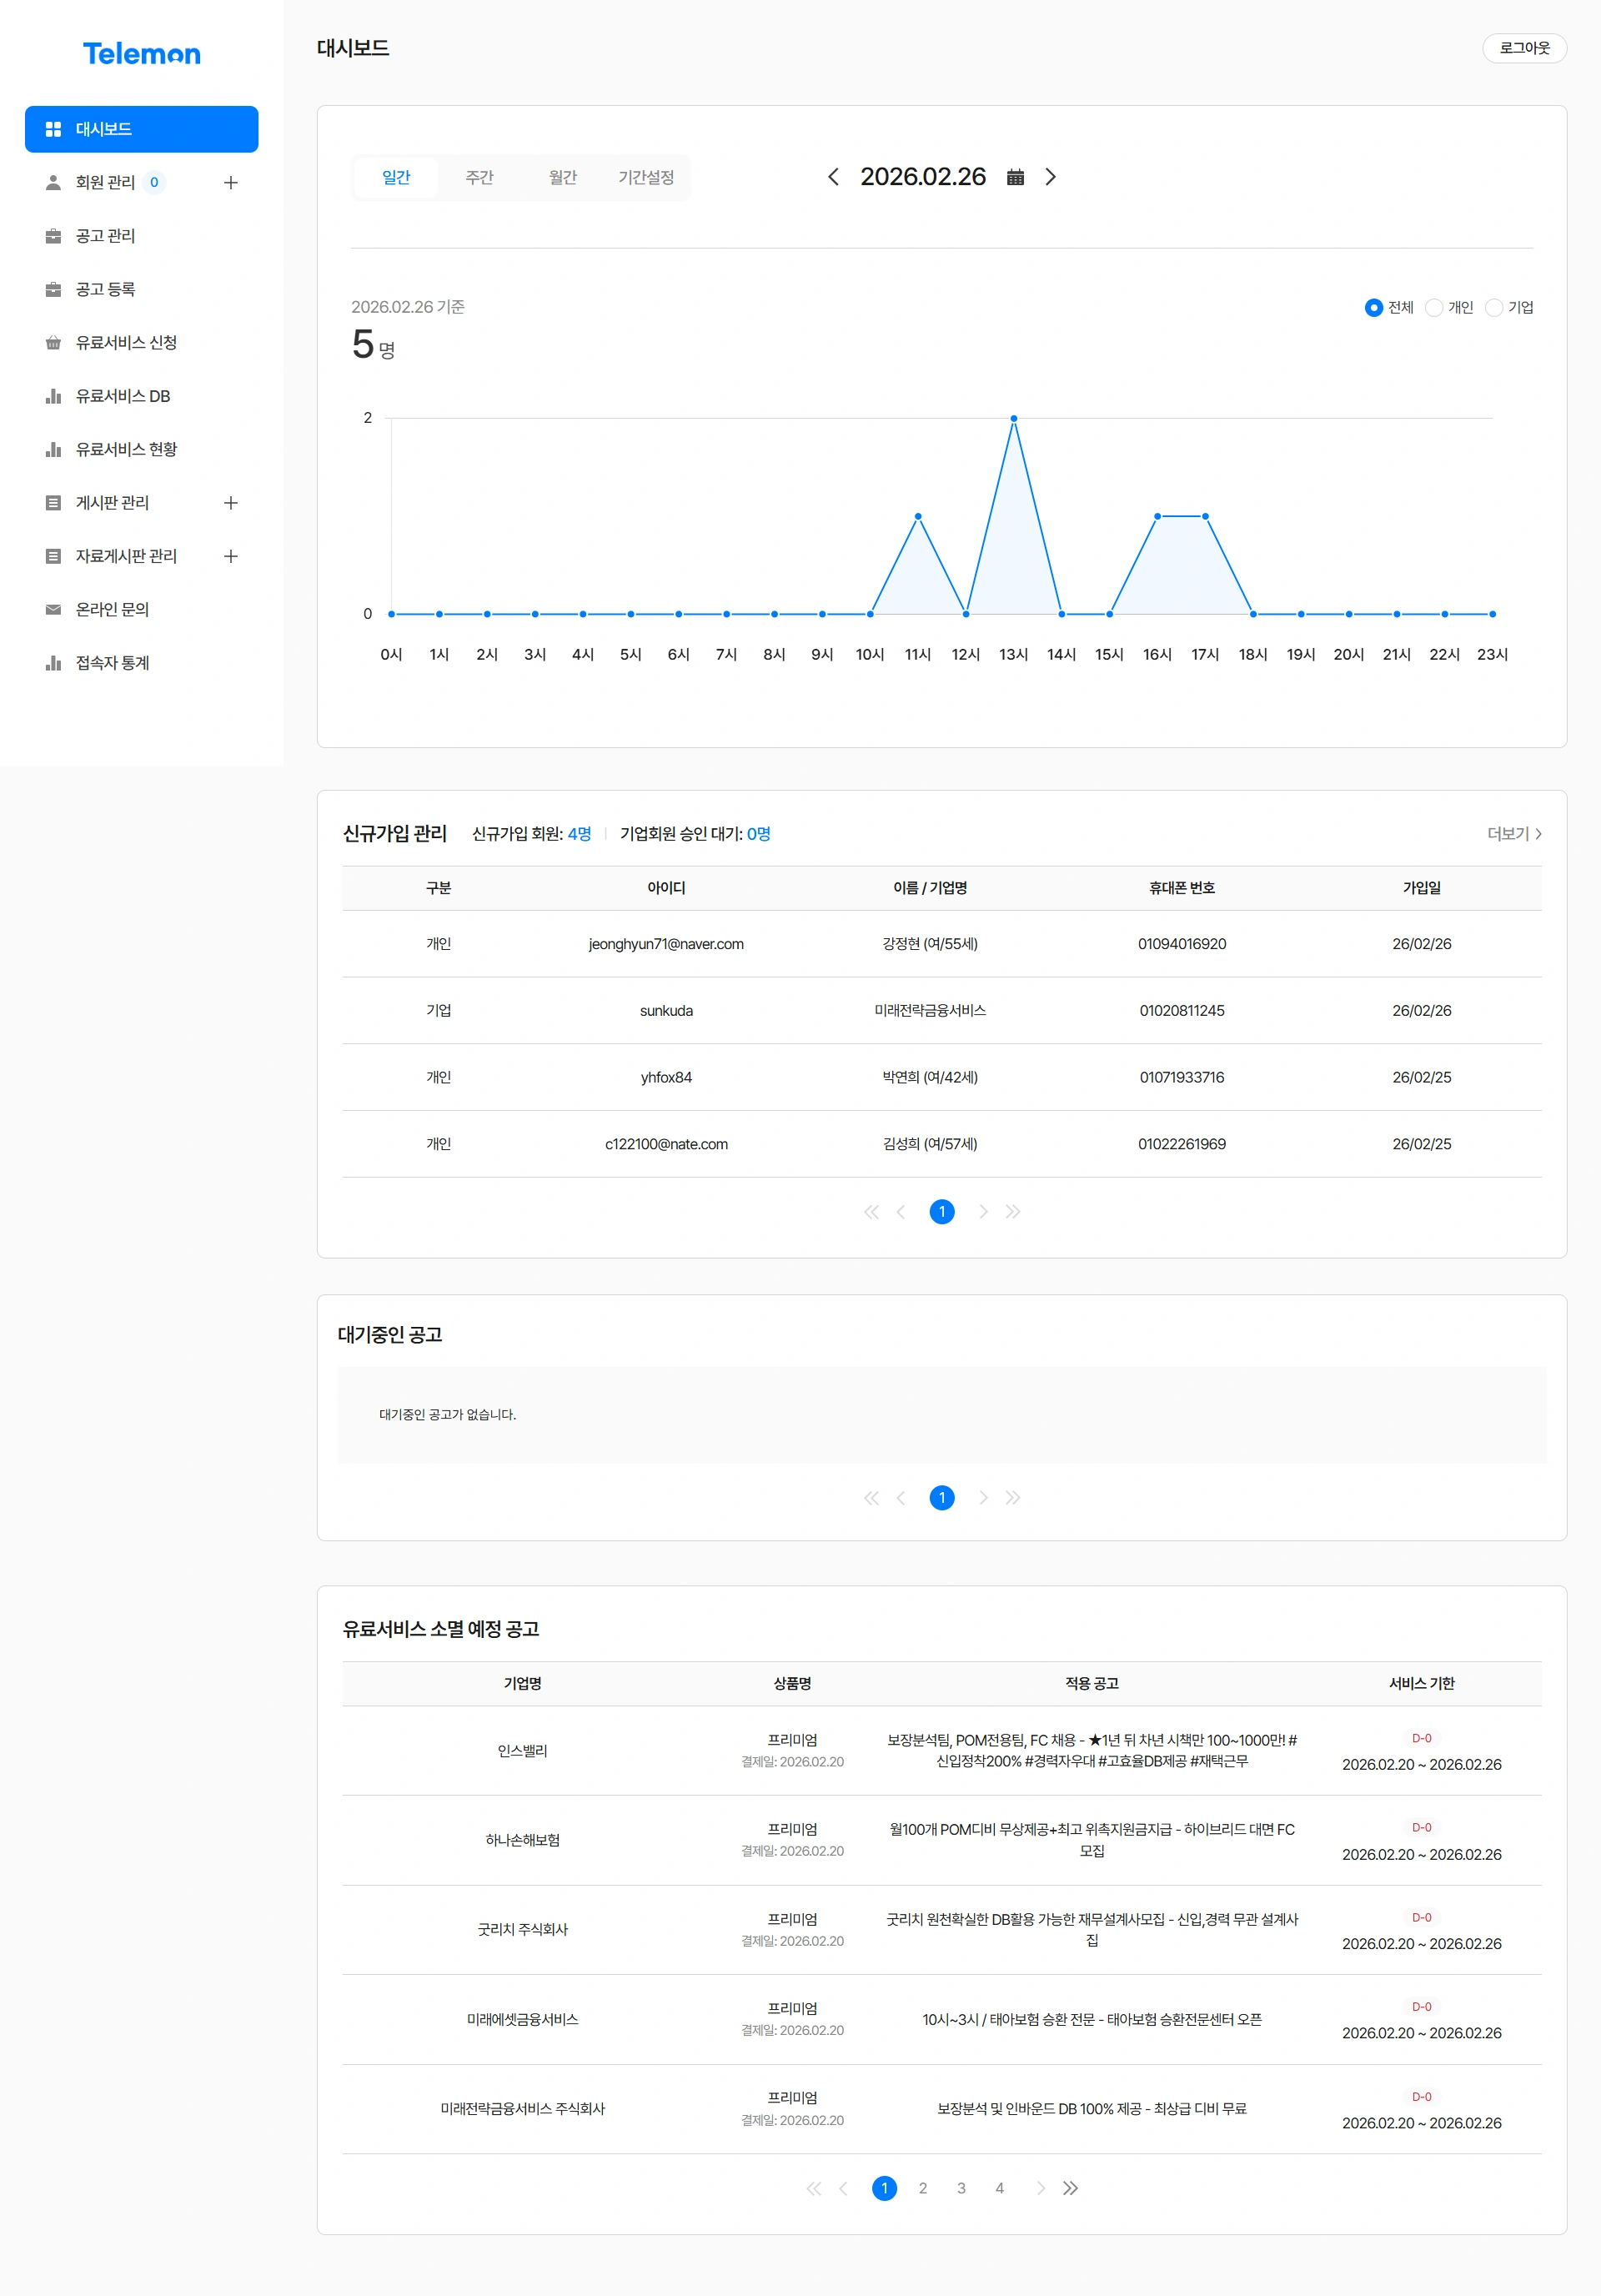
Task: Select the 전체 radio button
Action: pos(1373,307)
